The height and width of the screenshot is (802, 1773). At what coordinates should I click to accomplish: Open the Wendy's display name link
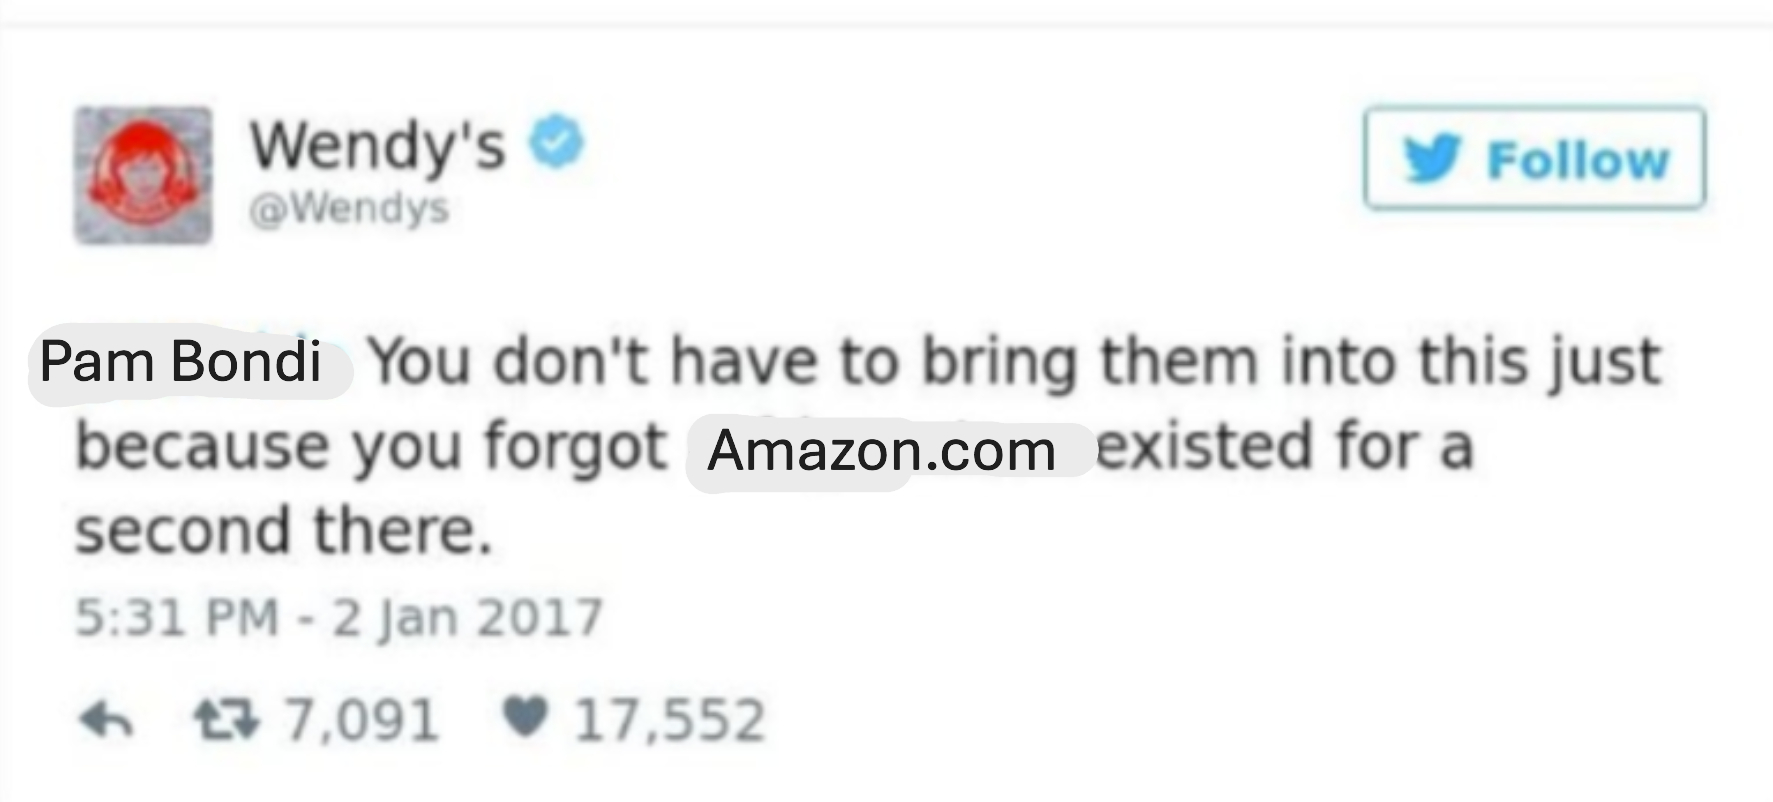(378, 146)
